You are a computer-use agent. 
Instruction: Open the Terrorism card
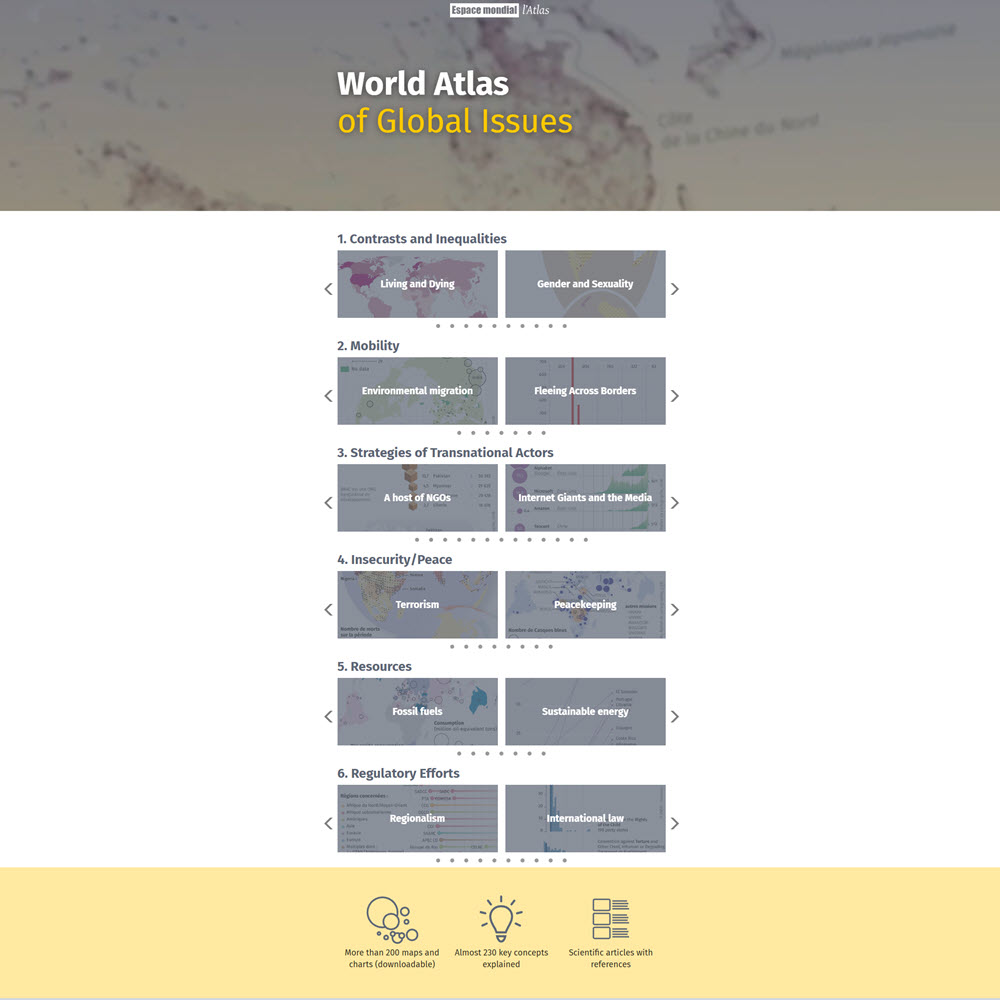pos(417,605)
